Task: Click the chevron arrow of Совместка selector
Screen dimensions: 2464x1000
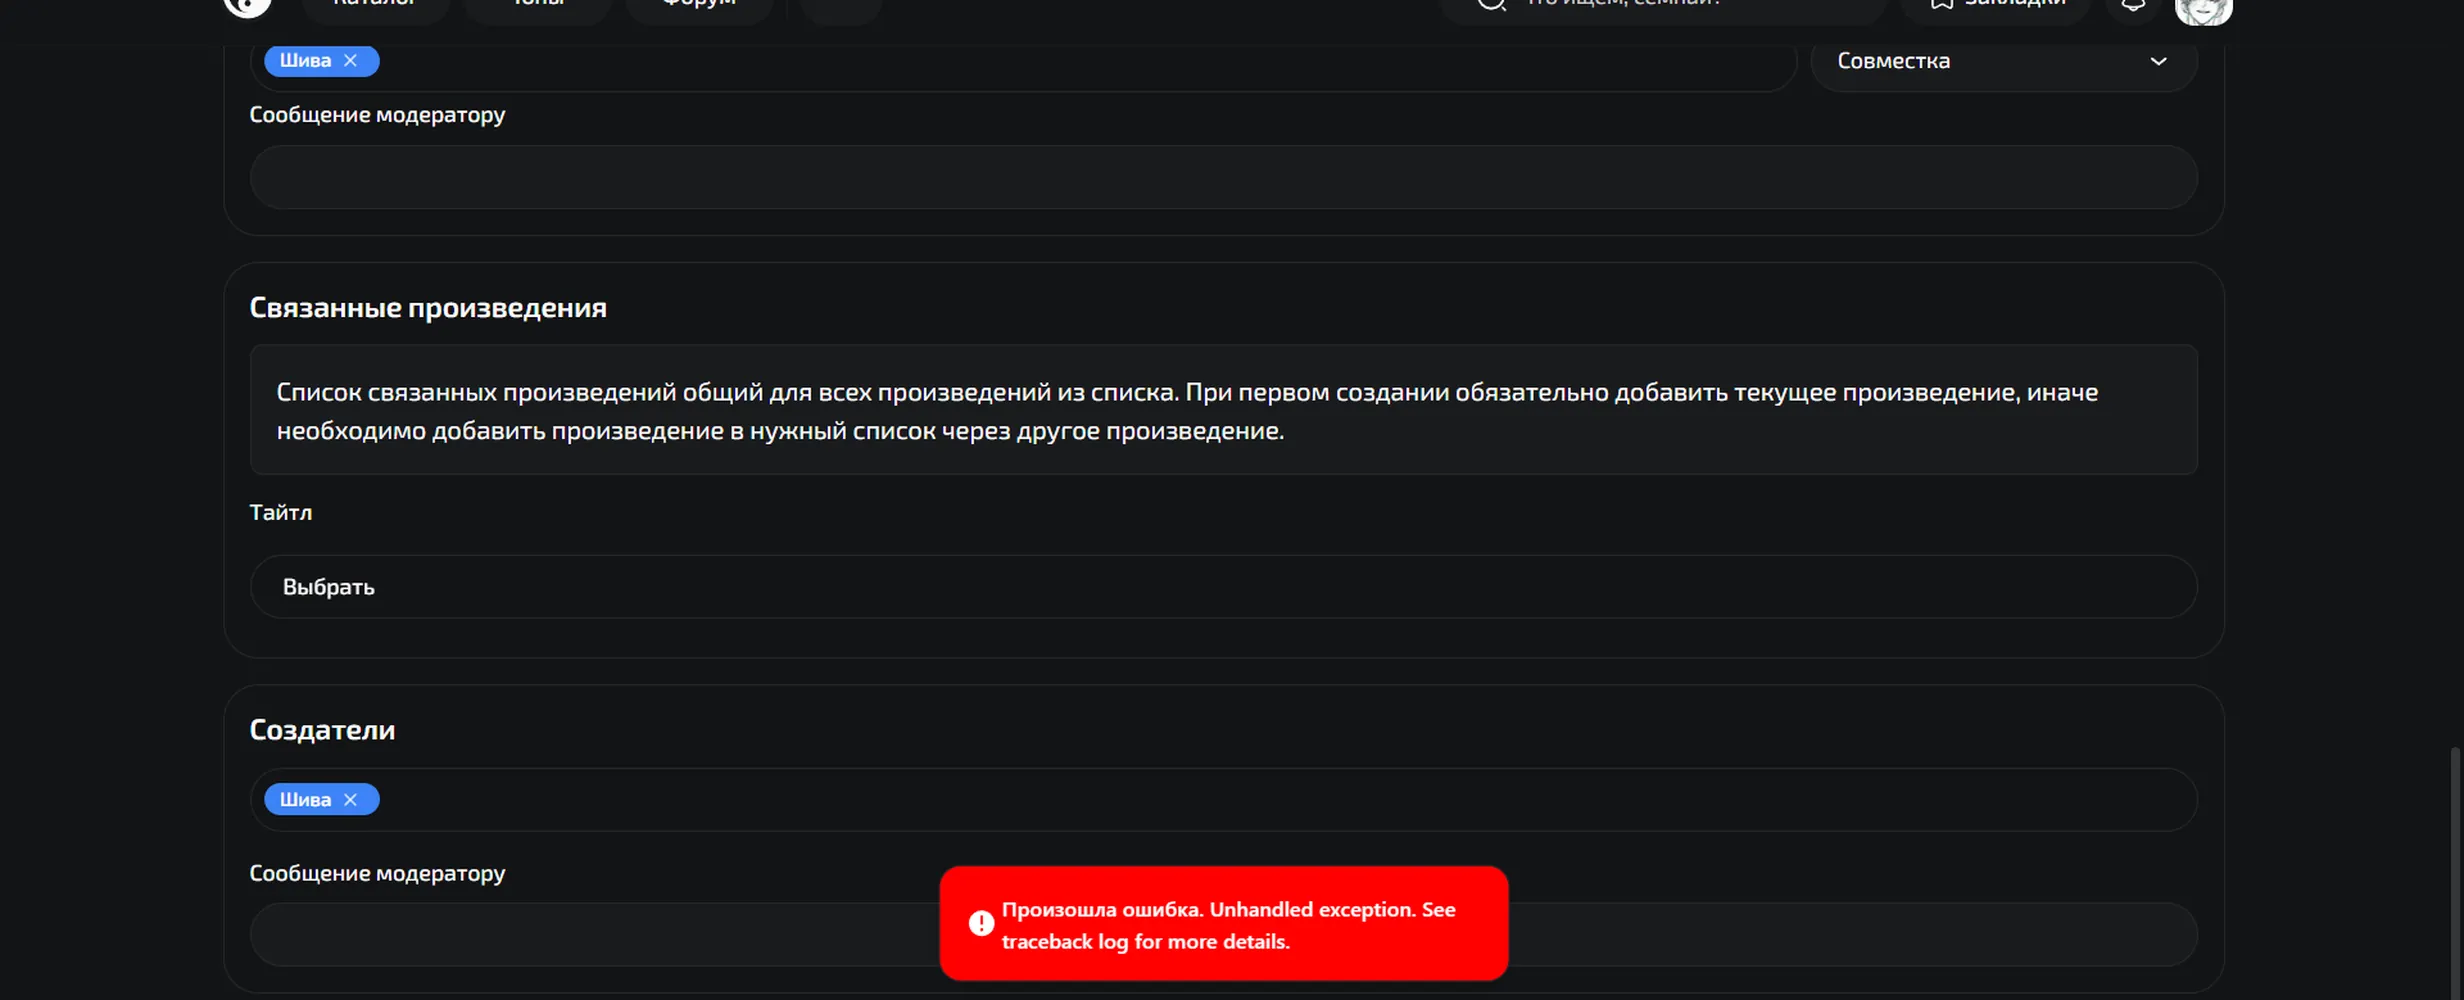Action: 2158,61
